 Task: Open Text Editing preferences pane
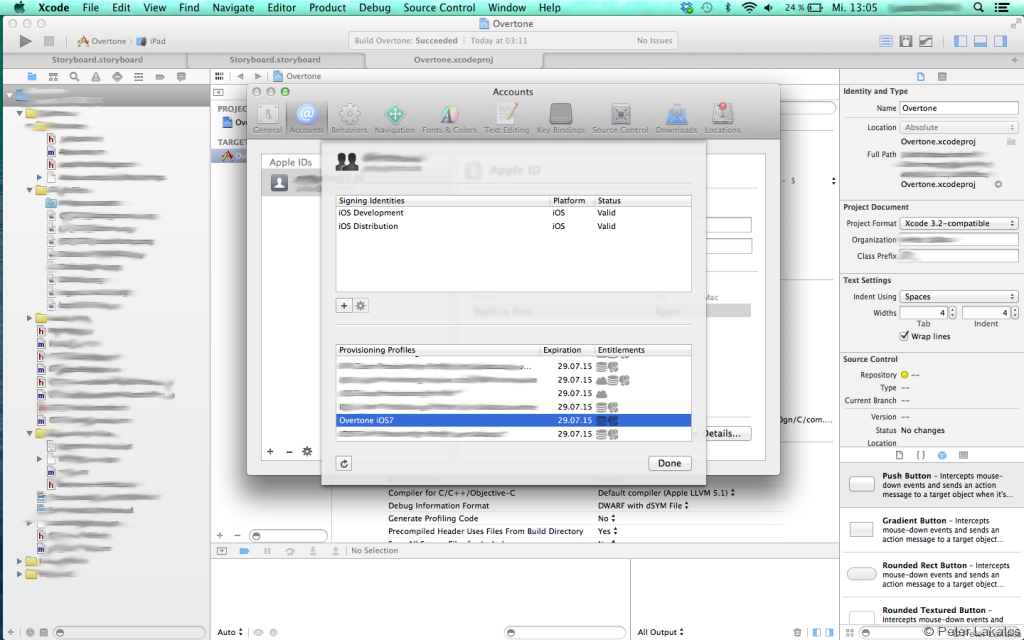507,119
